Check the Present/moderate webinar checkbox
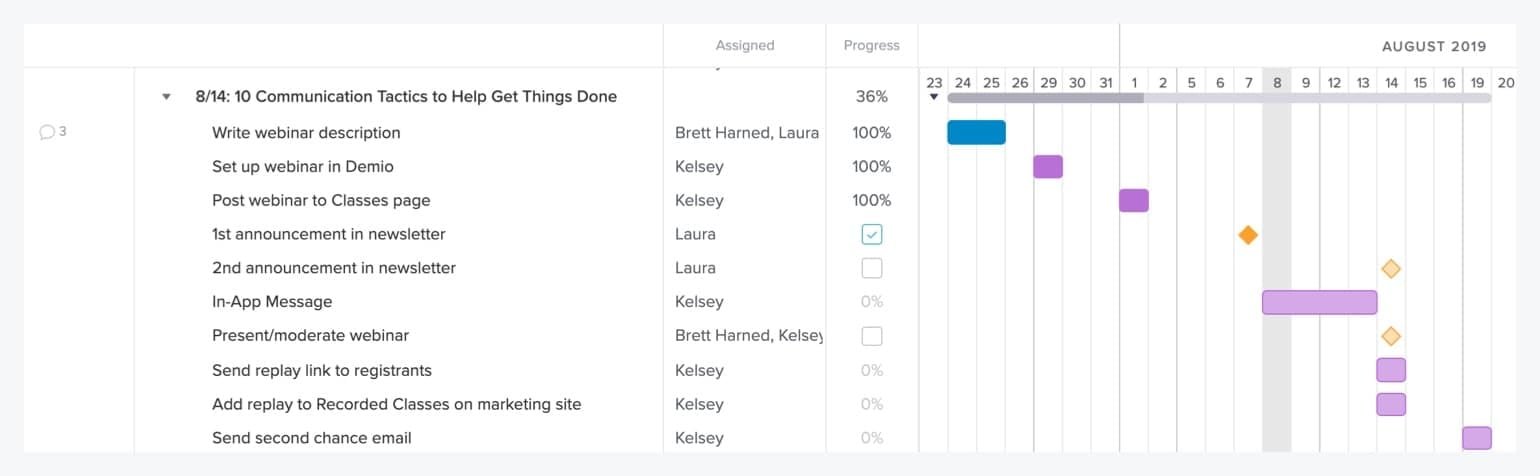This screenshot has width=1540, height=476. [x=872, y=336]
